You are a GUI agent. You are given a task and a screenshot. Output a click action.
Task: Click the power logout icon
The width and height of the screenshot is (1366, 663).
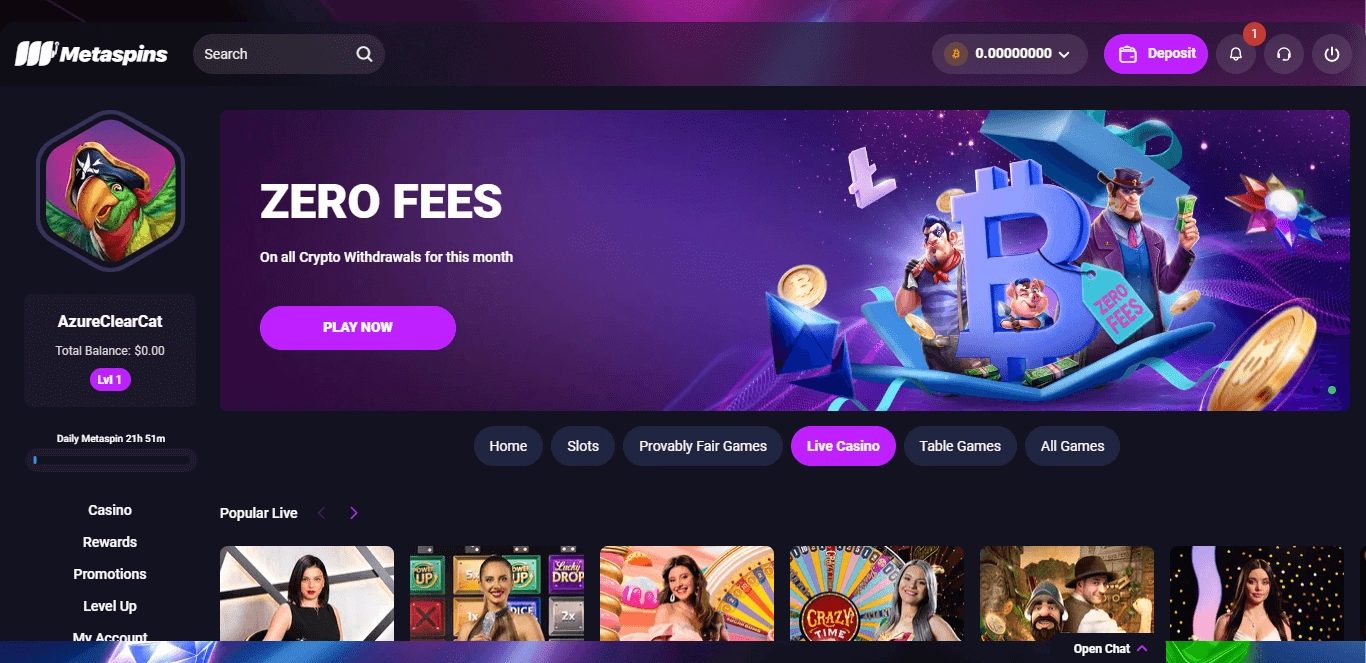[1332, 54]
